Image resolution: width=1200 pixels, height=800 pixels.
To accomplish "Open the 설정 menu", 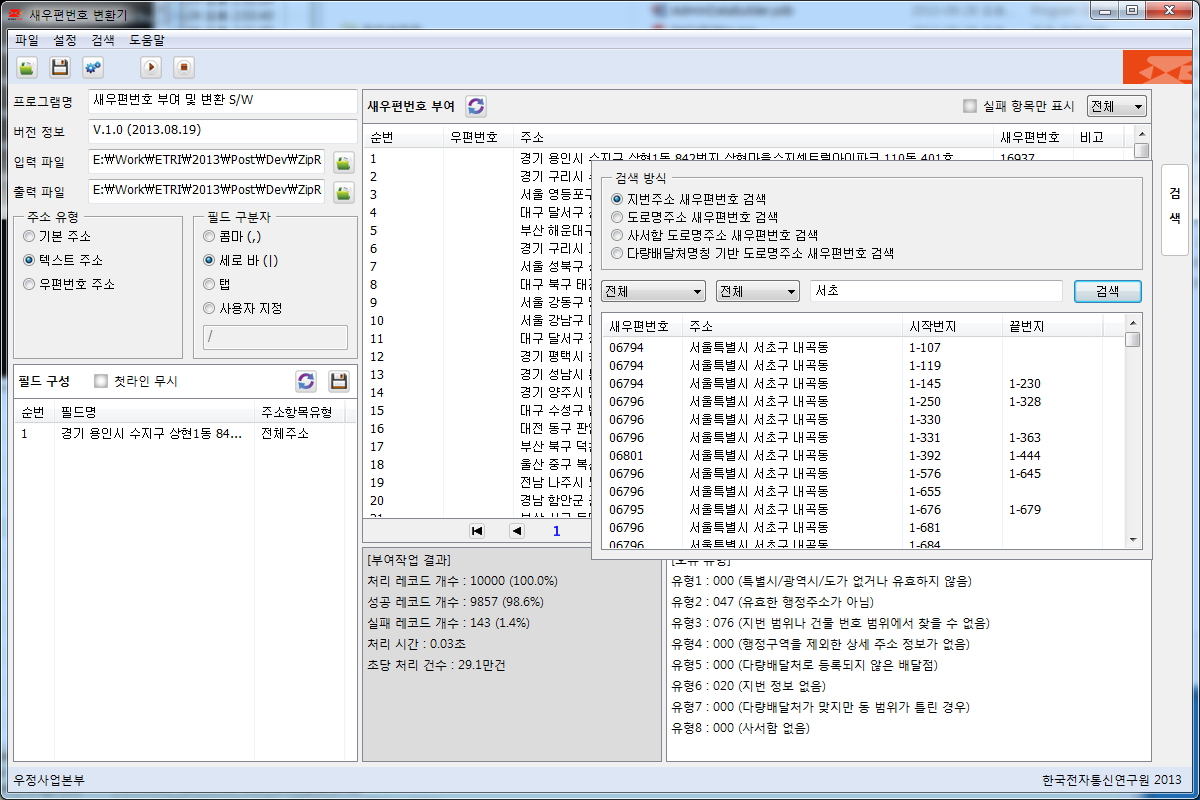I will tap(64, 40).
